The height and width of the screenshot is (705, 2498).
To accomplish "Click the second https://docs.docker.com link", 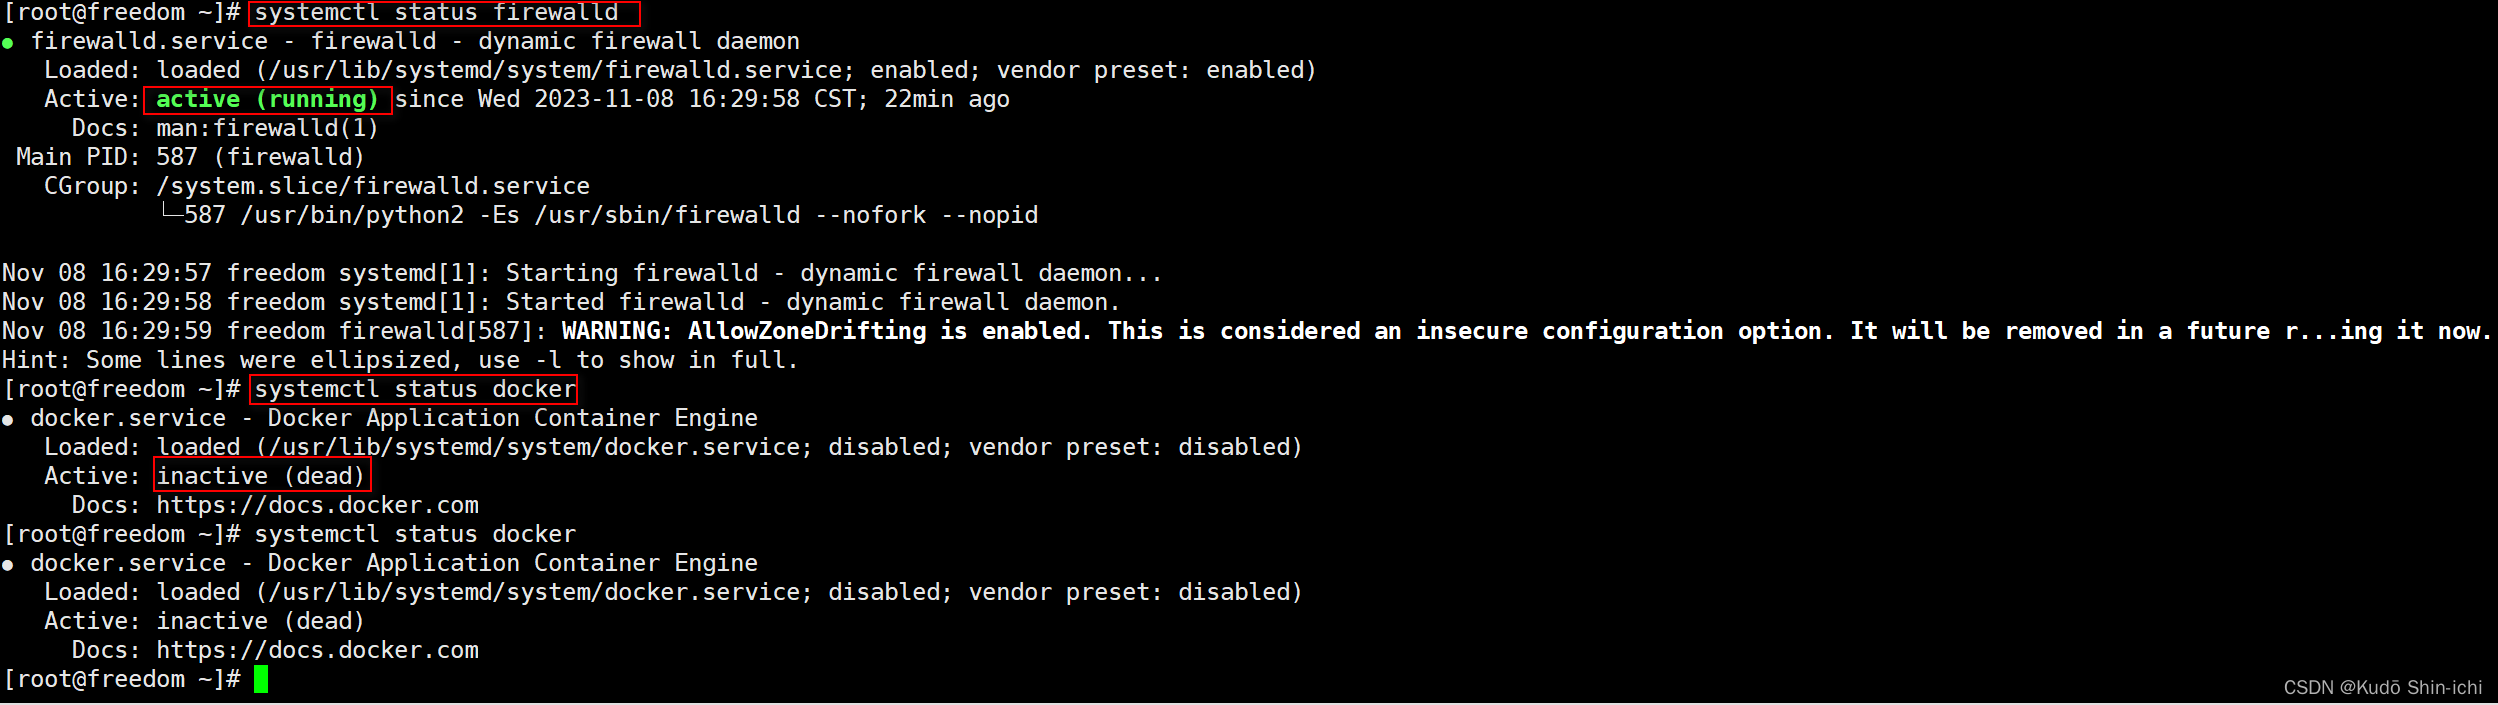I will pyautogui.click(x=318, y=650).
